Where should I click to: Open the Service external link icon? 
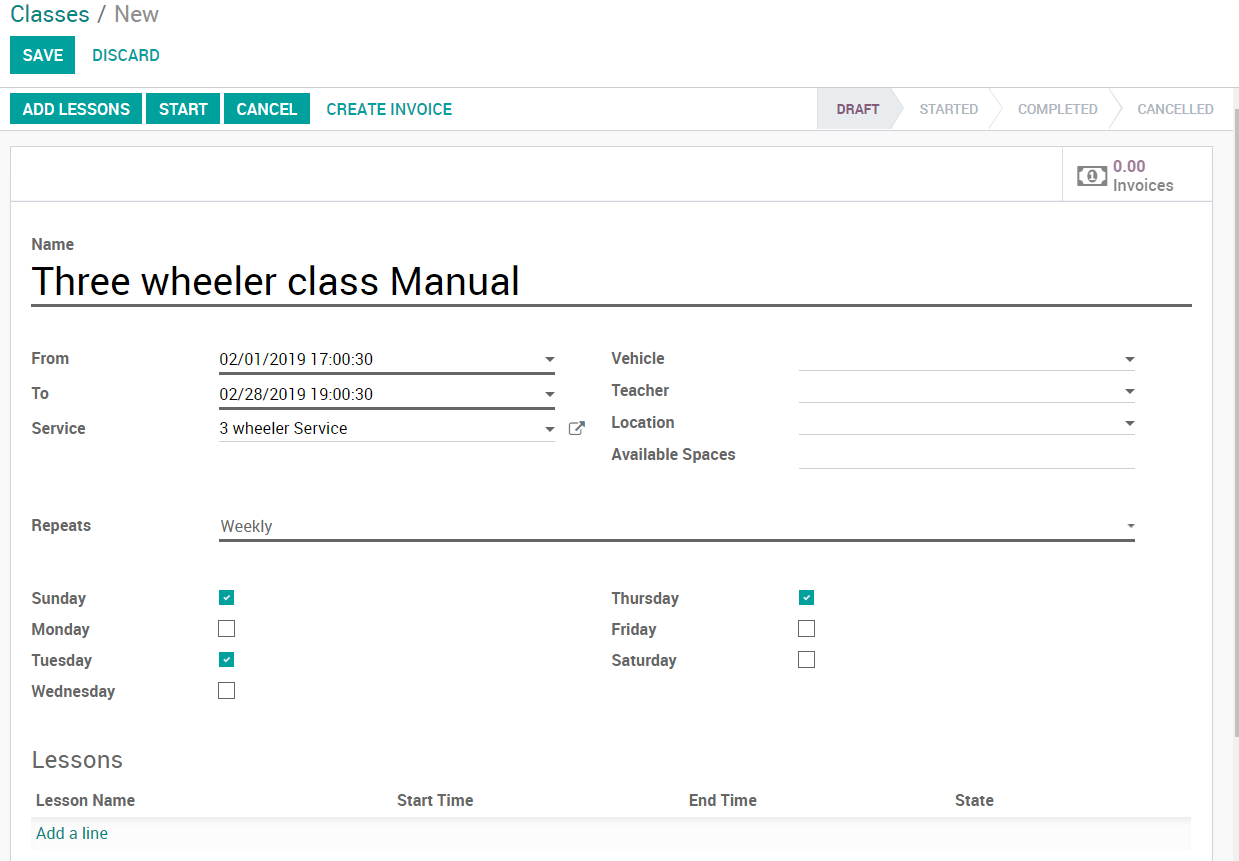(576, 428)
